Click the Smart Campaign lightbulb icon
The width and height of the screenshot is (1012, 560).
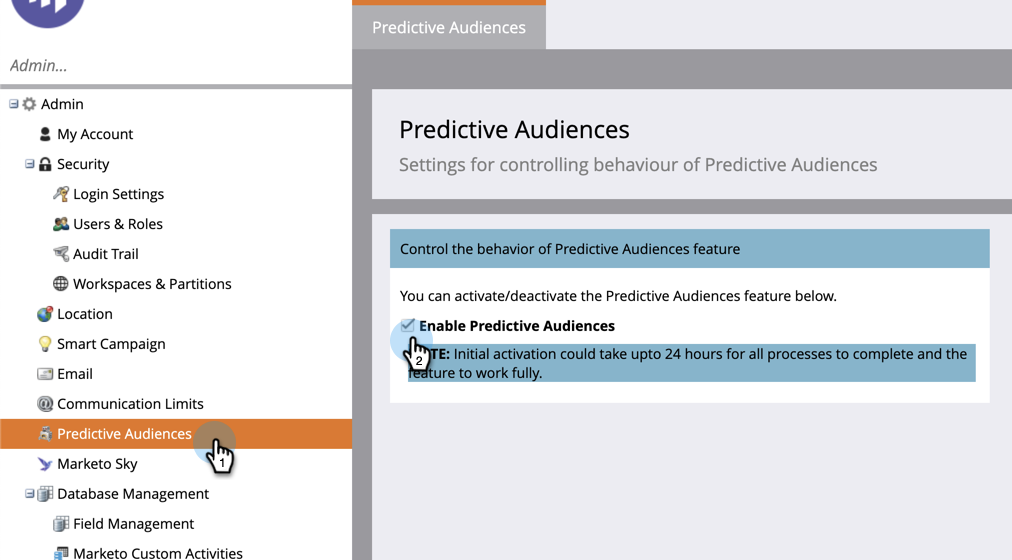coord(45,344)
